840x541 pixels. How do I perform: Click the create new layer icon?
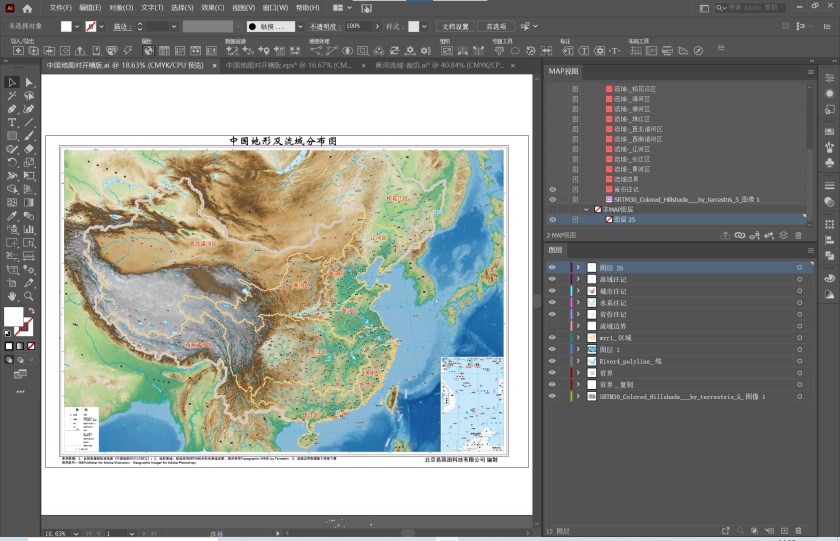pos(784,531)
